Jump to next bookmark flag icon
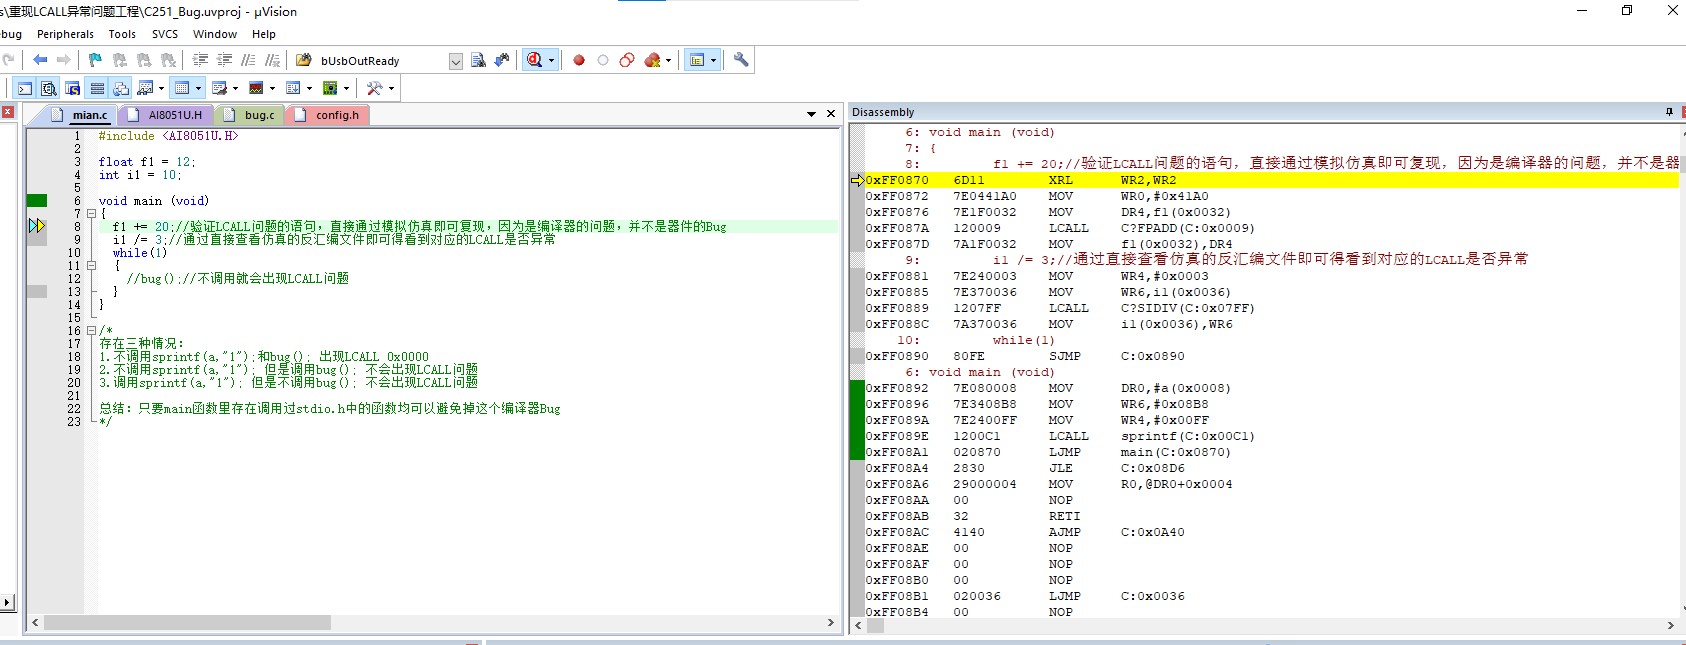 pyautogui.click(x=144, y=60)
